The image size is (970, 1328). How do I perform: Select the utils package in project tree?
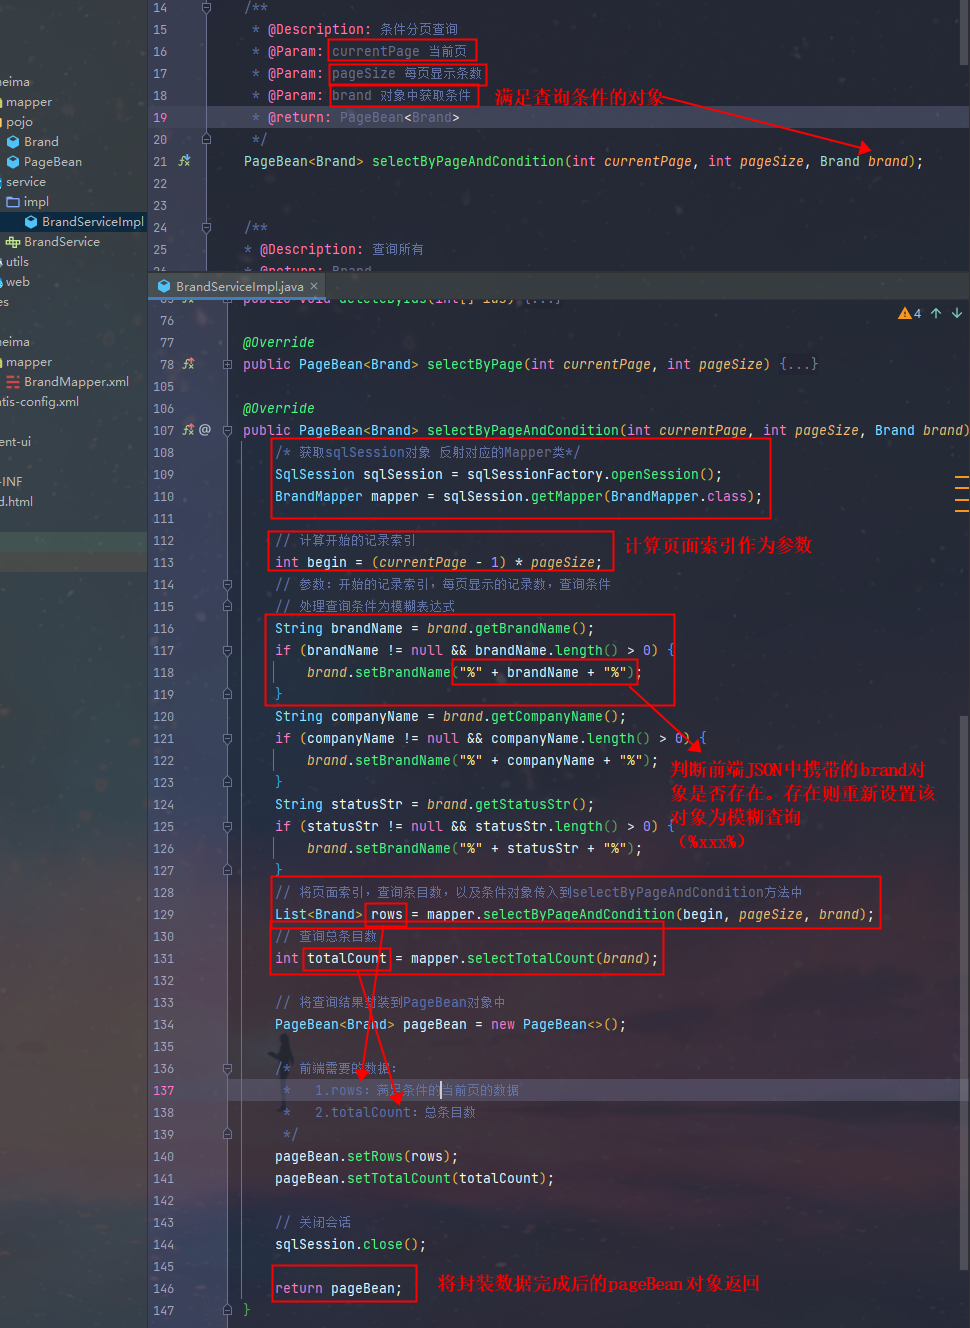coord(17,261)
